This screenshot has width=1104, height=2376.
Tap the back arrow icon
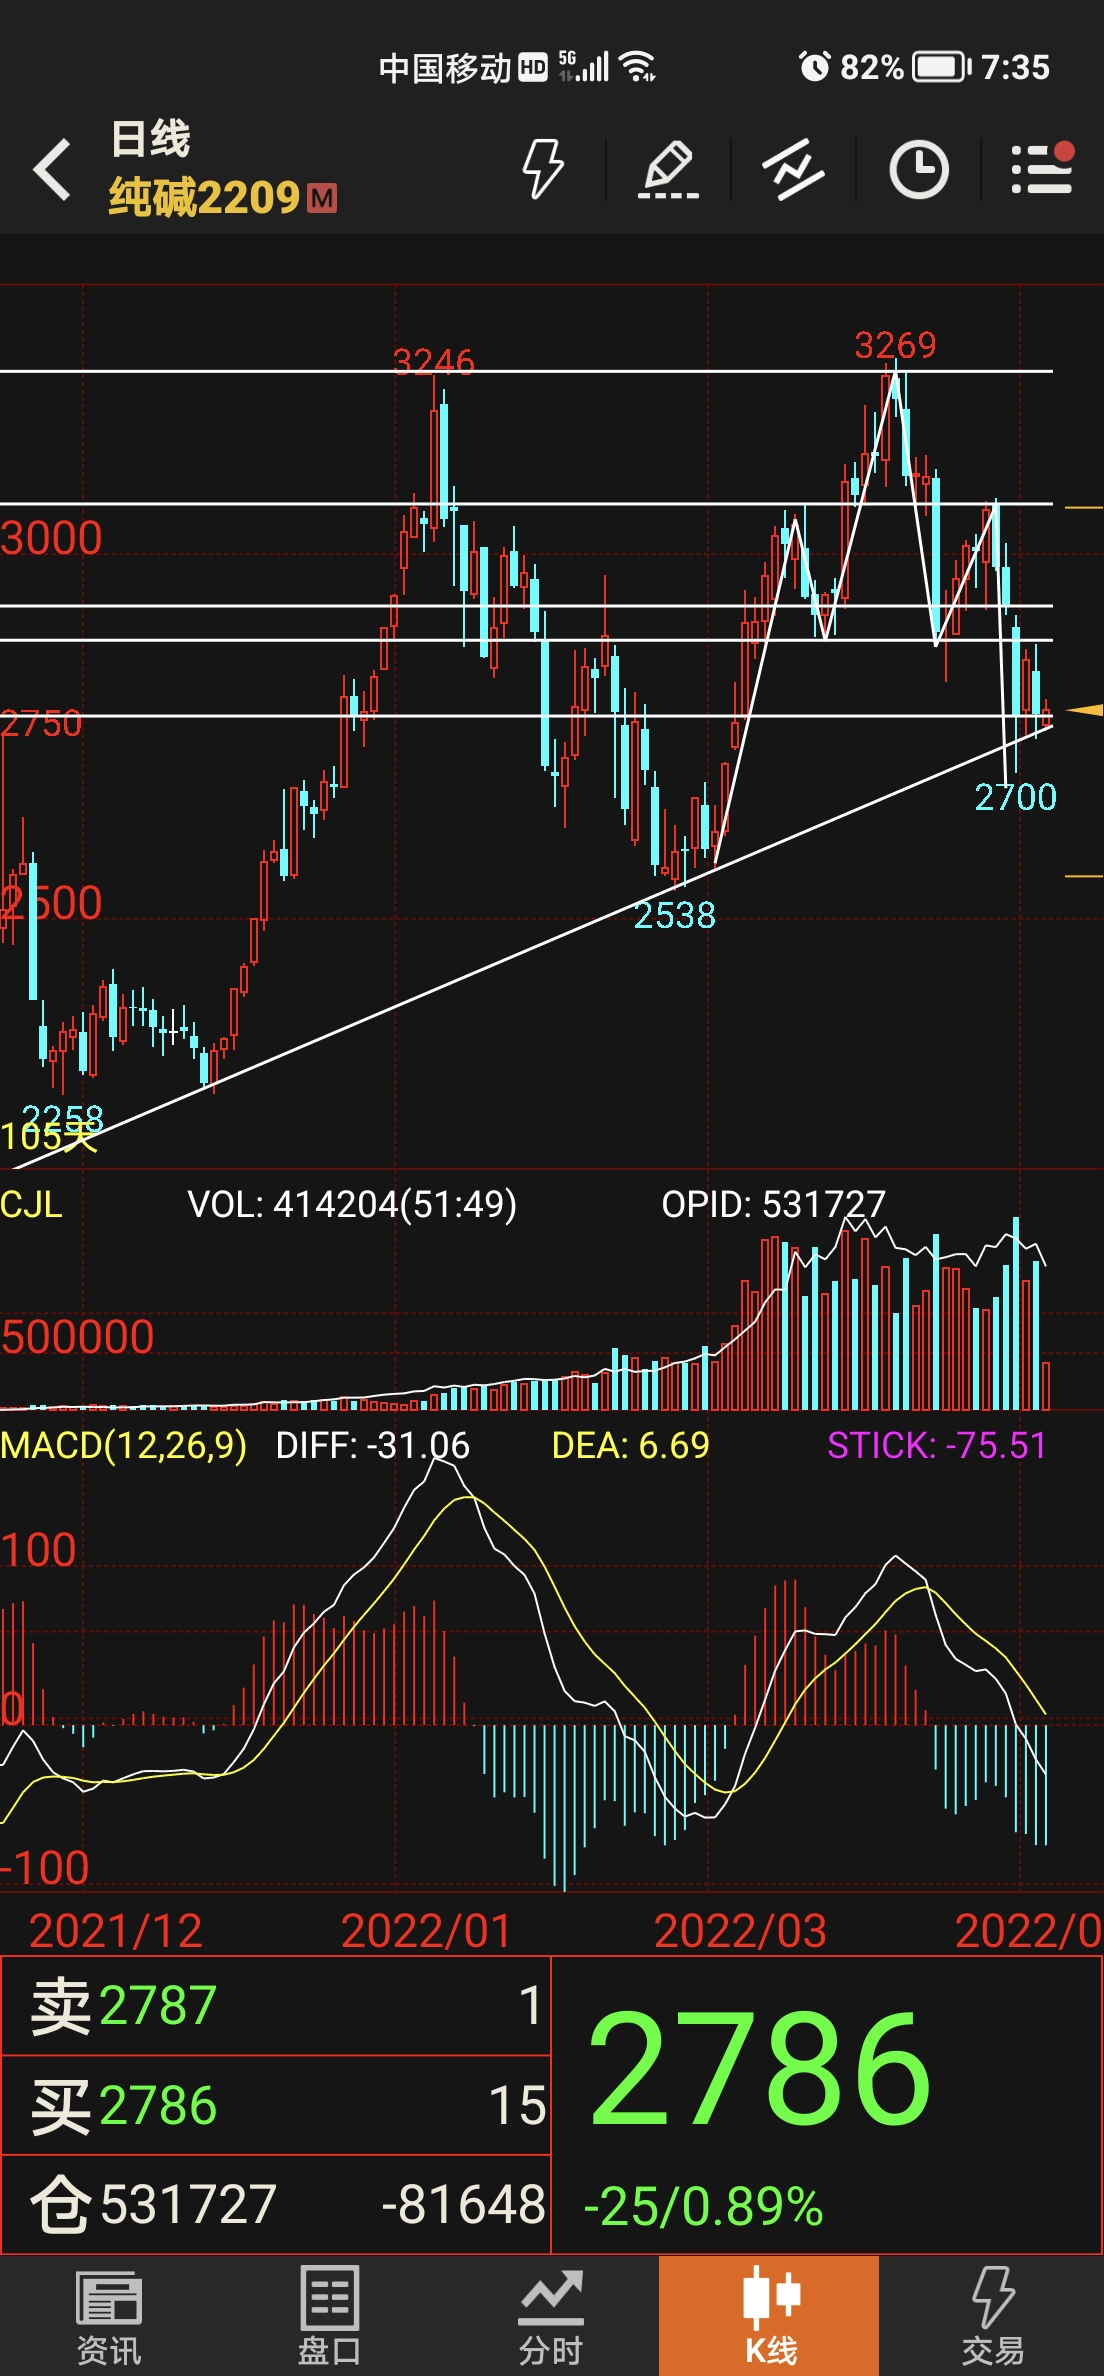point(53,169)
